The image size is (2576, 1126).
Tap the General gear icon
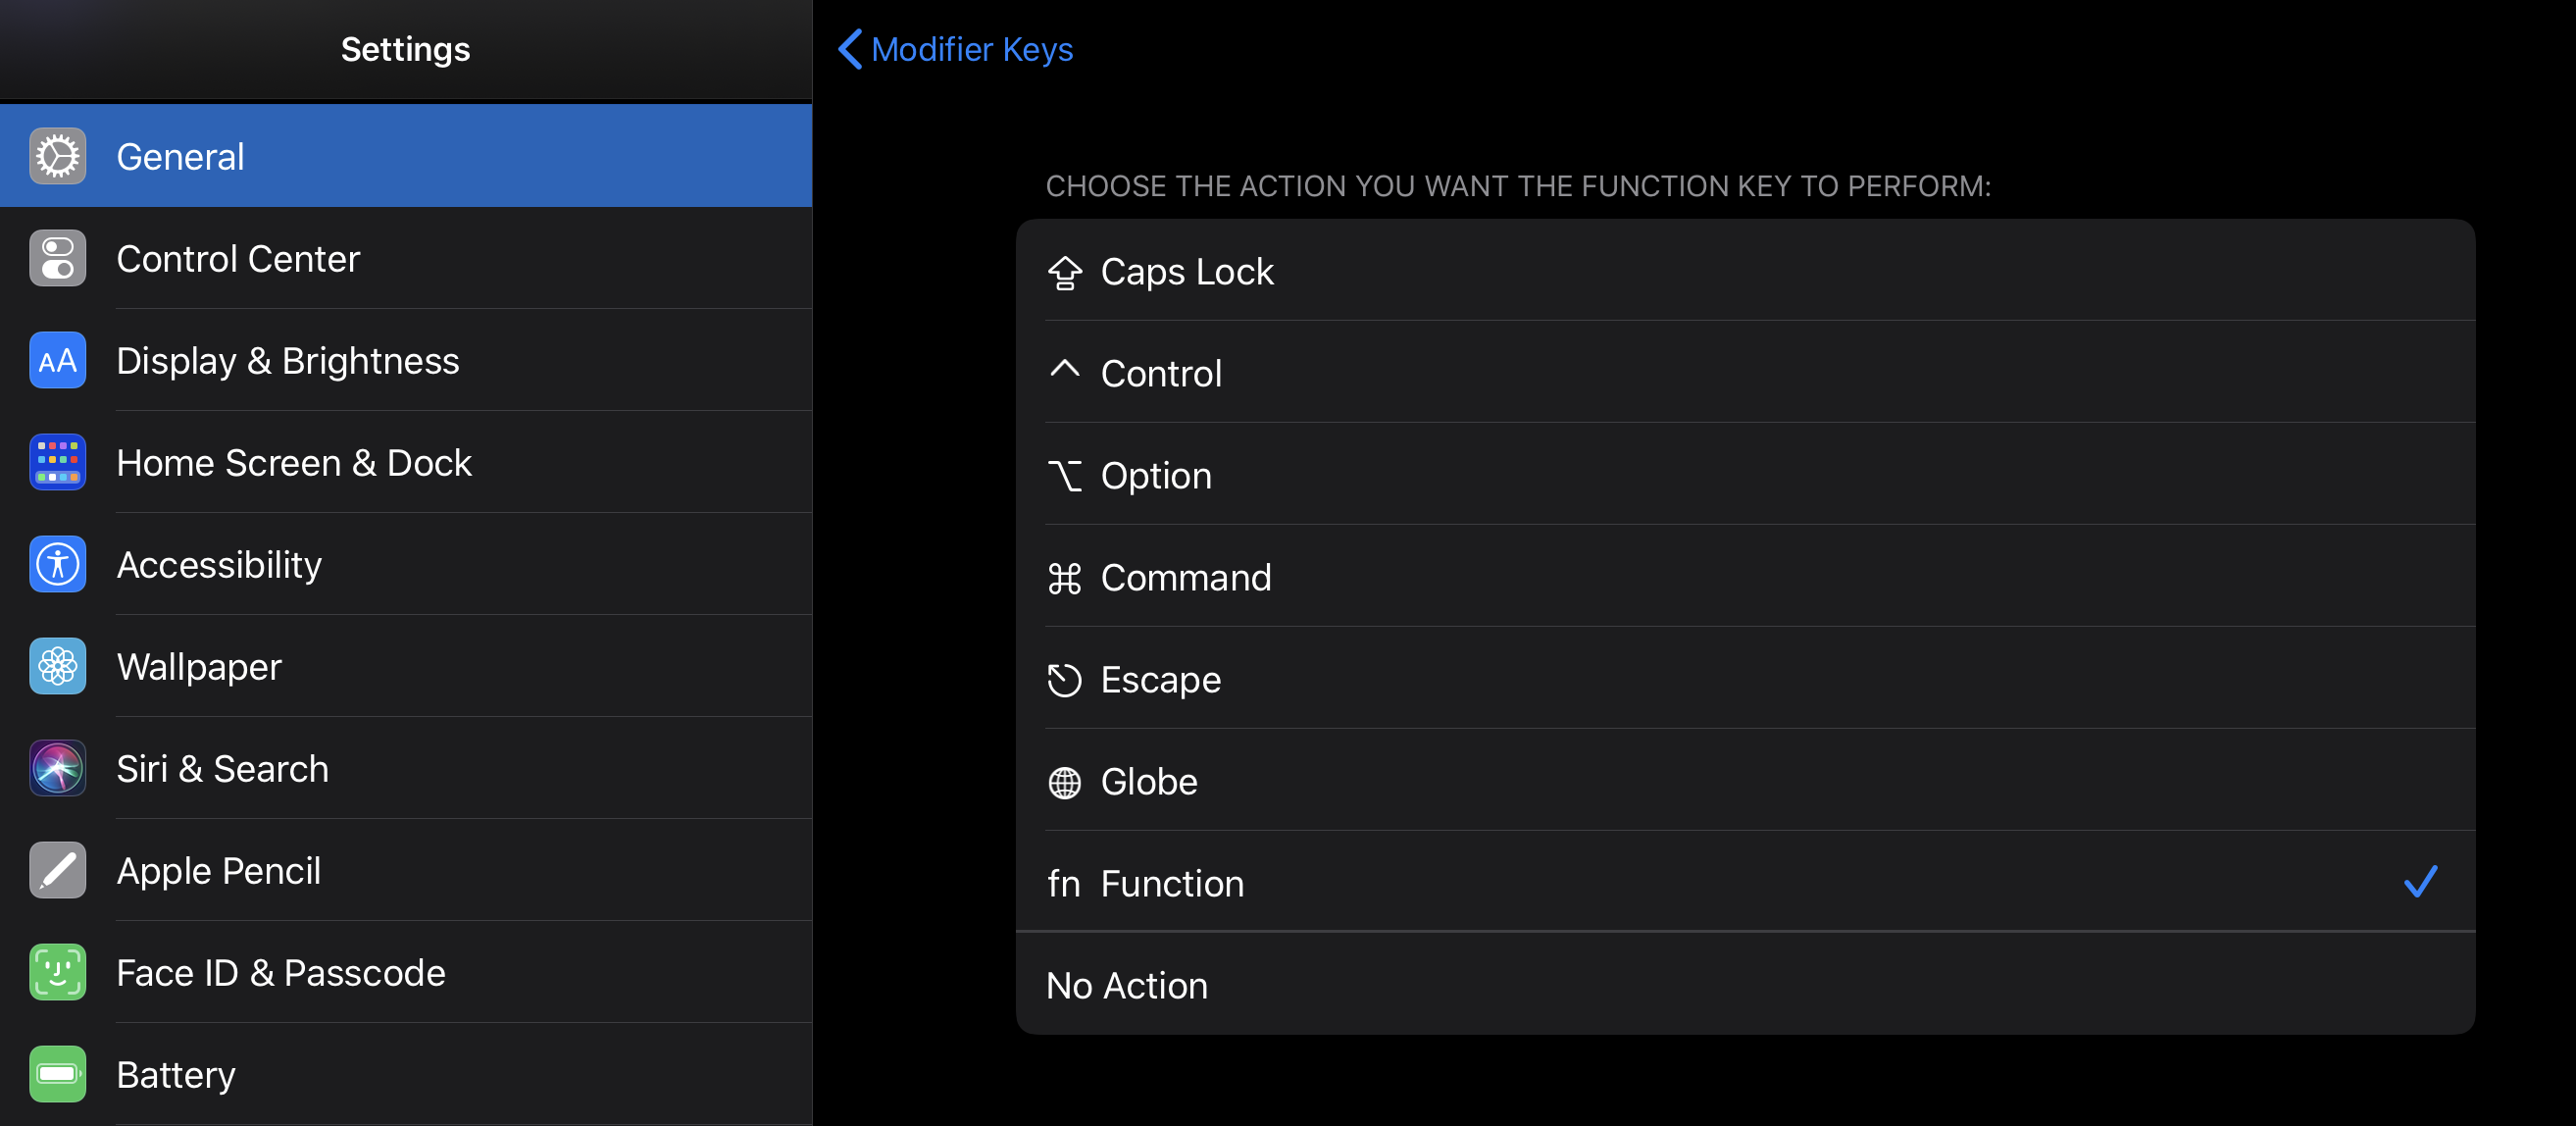(x=58, y=157)
